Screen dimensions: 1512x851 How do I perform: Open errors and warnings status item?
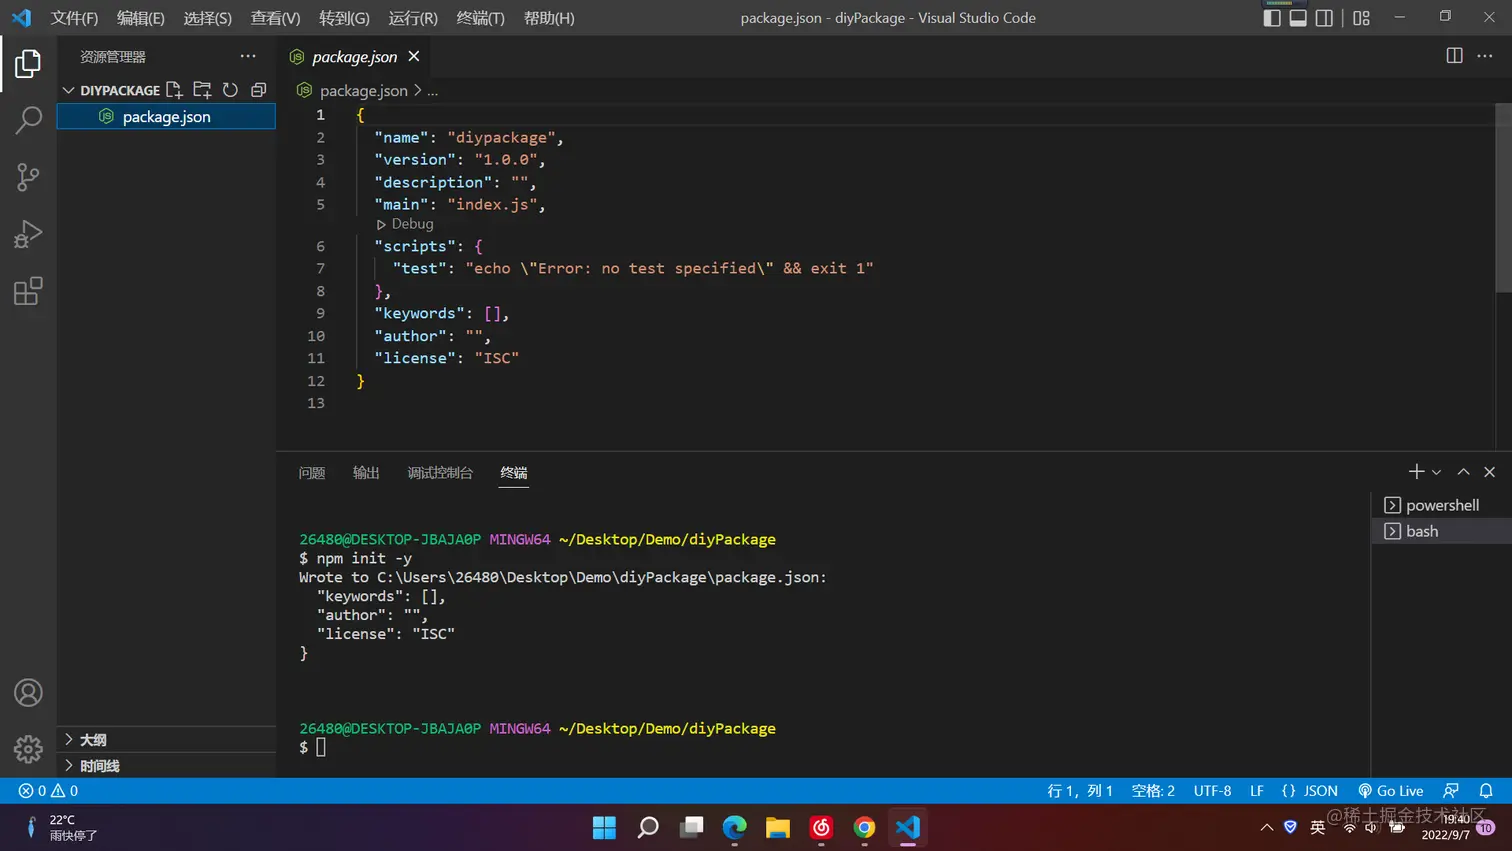(x=48, y=791)
